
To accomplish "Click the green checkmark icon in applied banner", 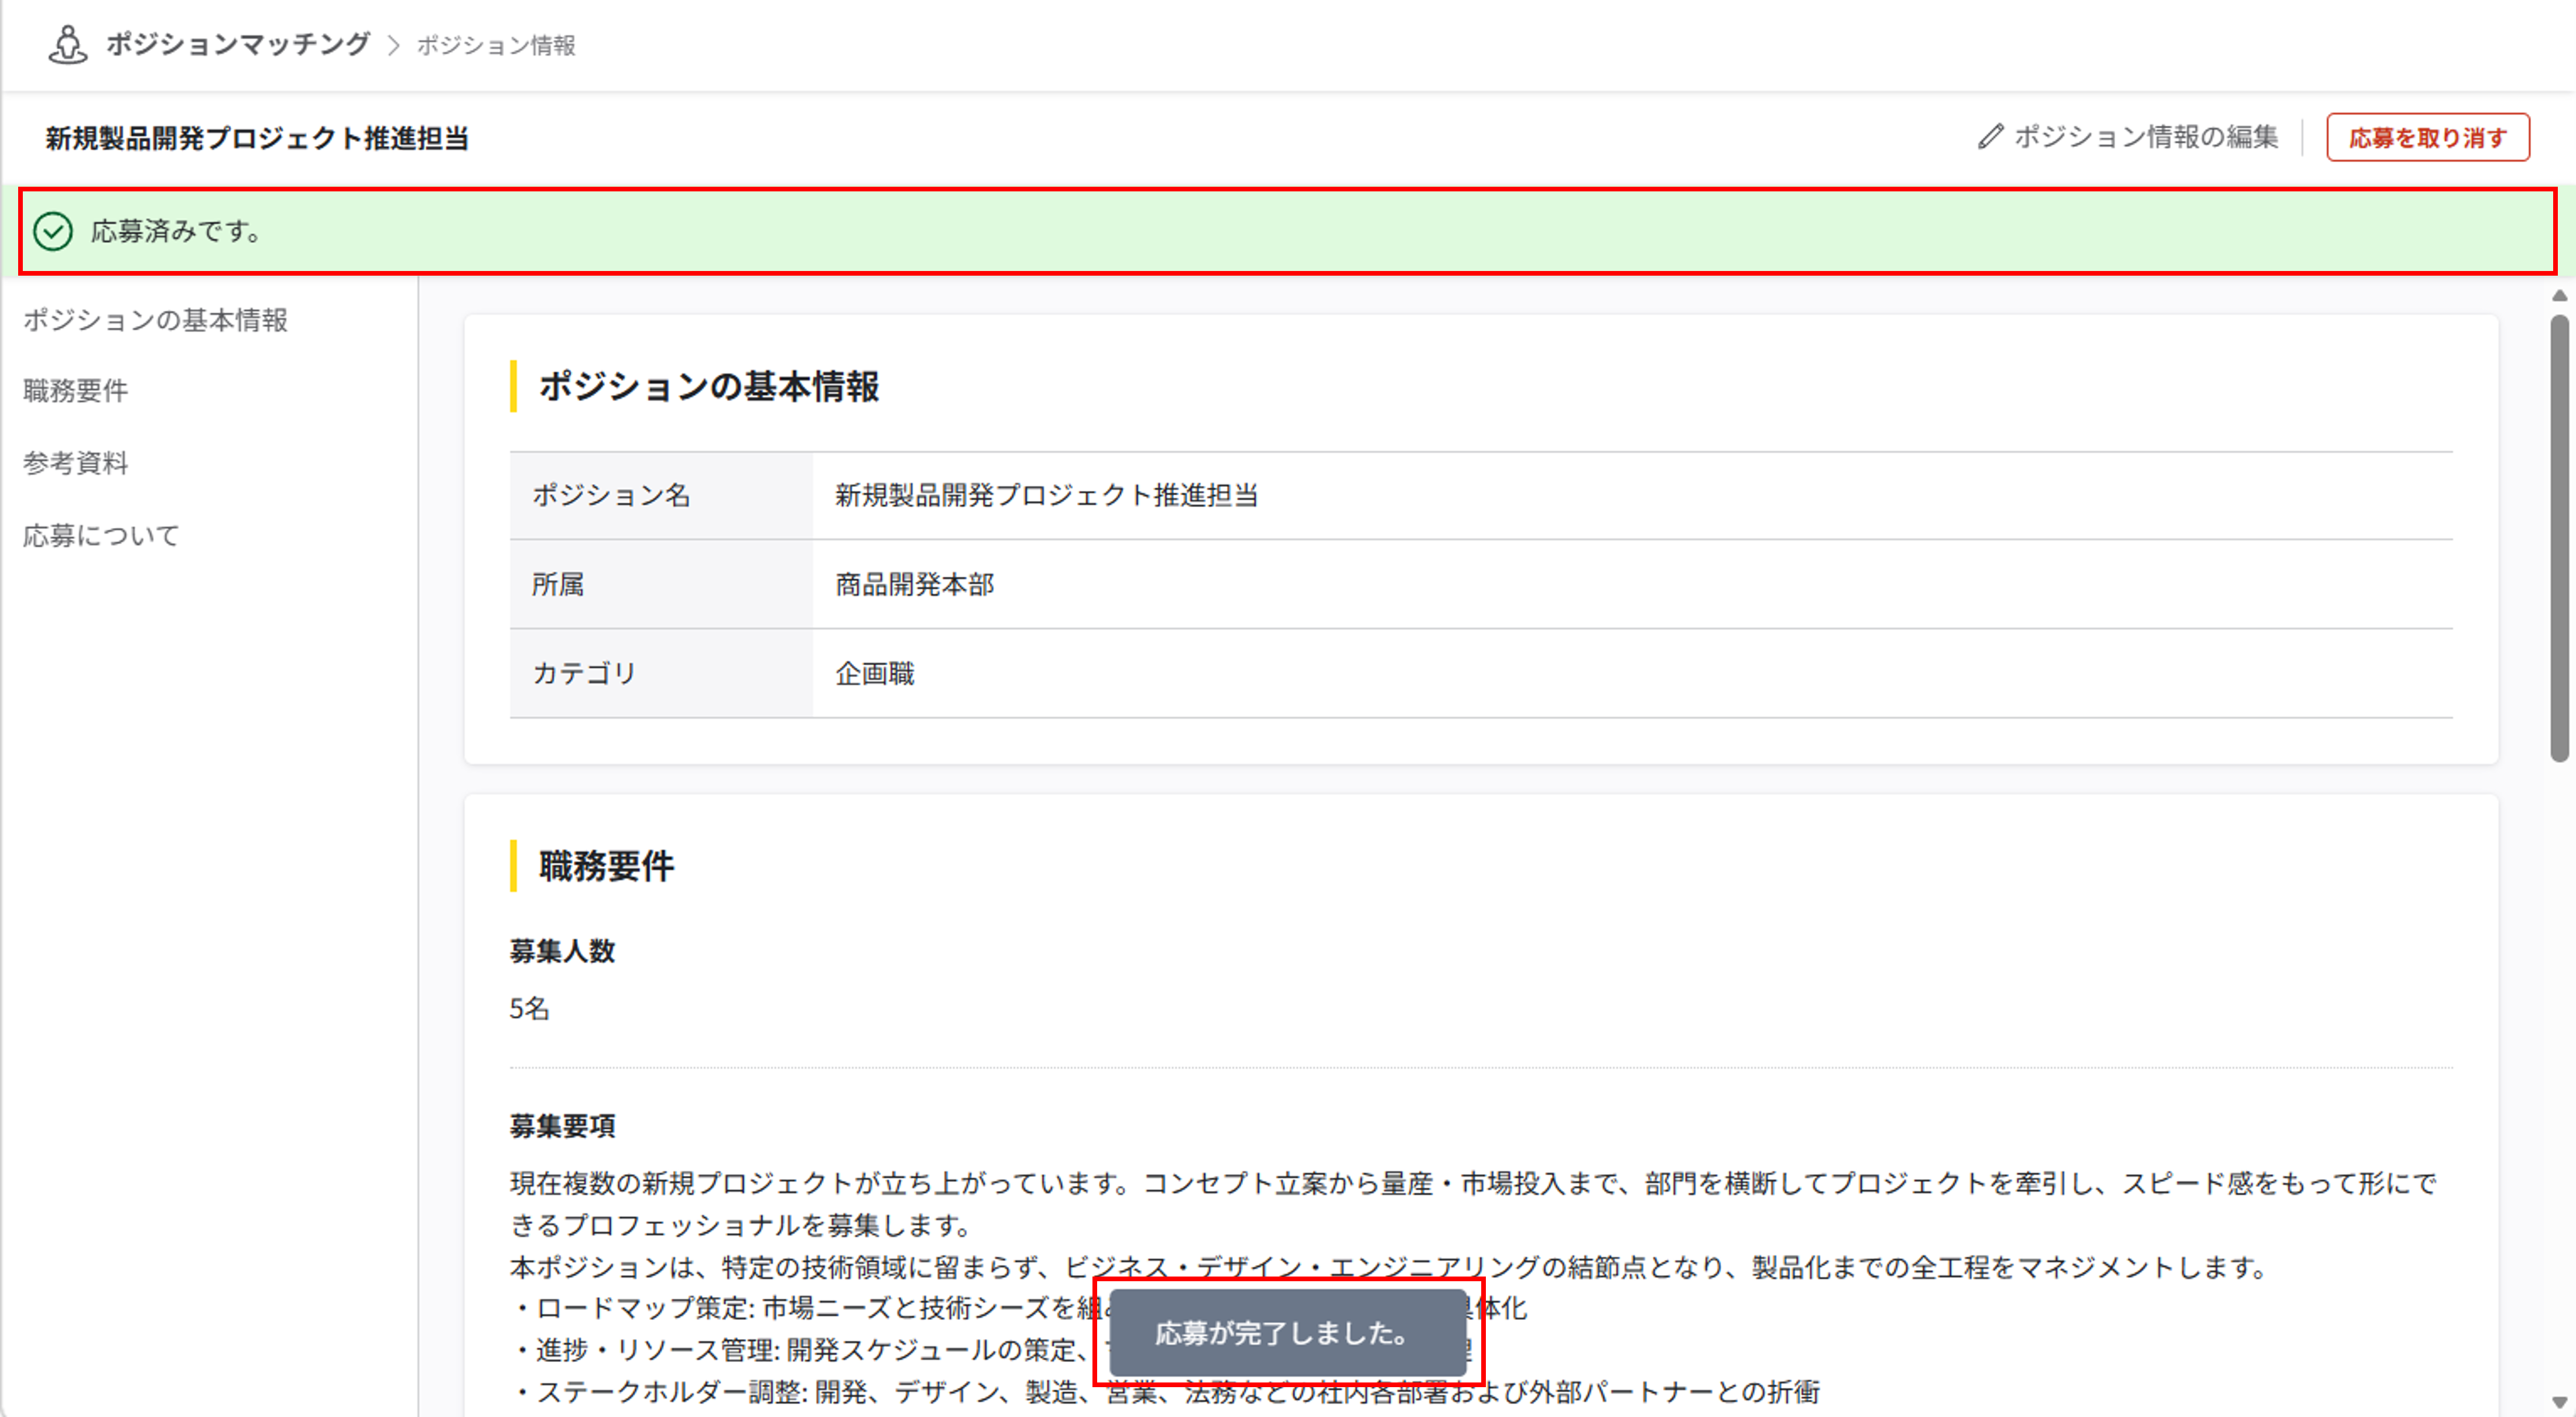I will [x=53, y=231].
